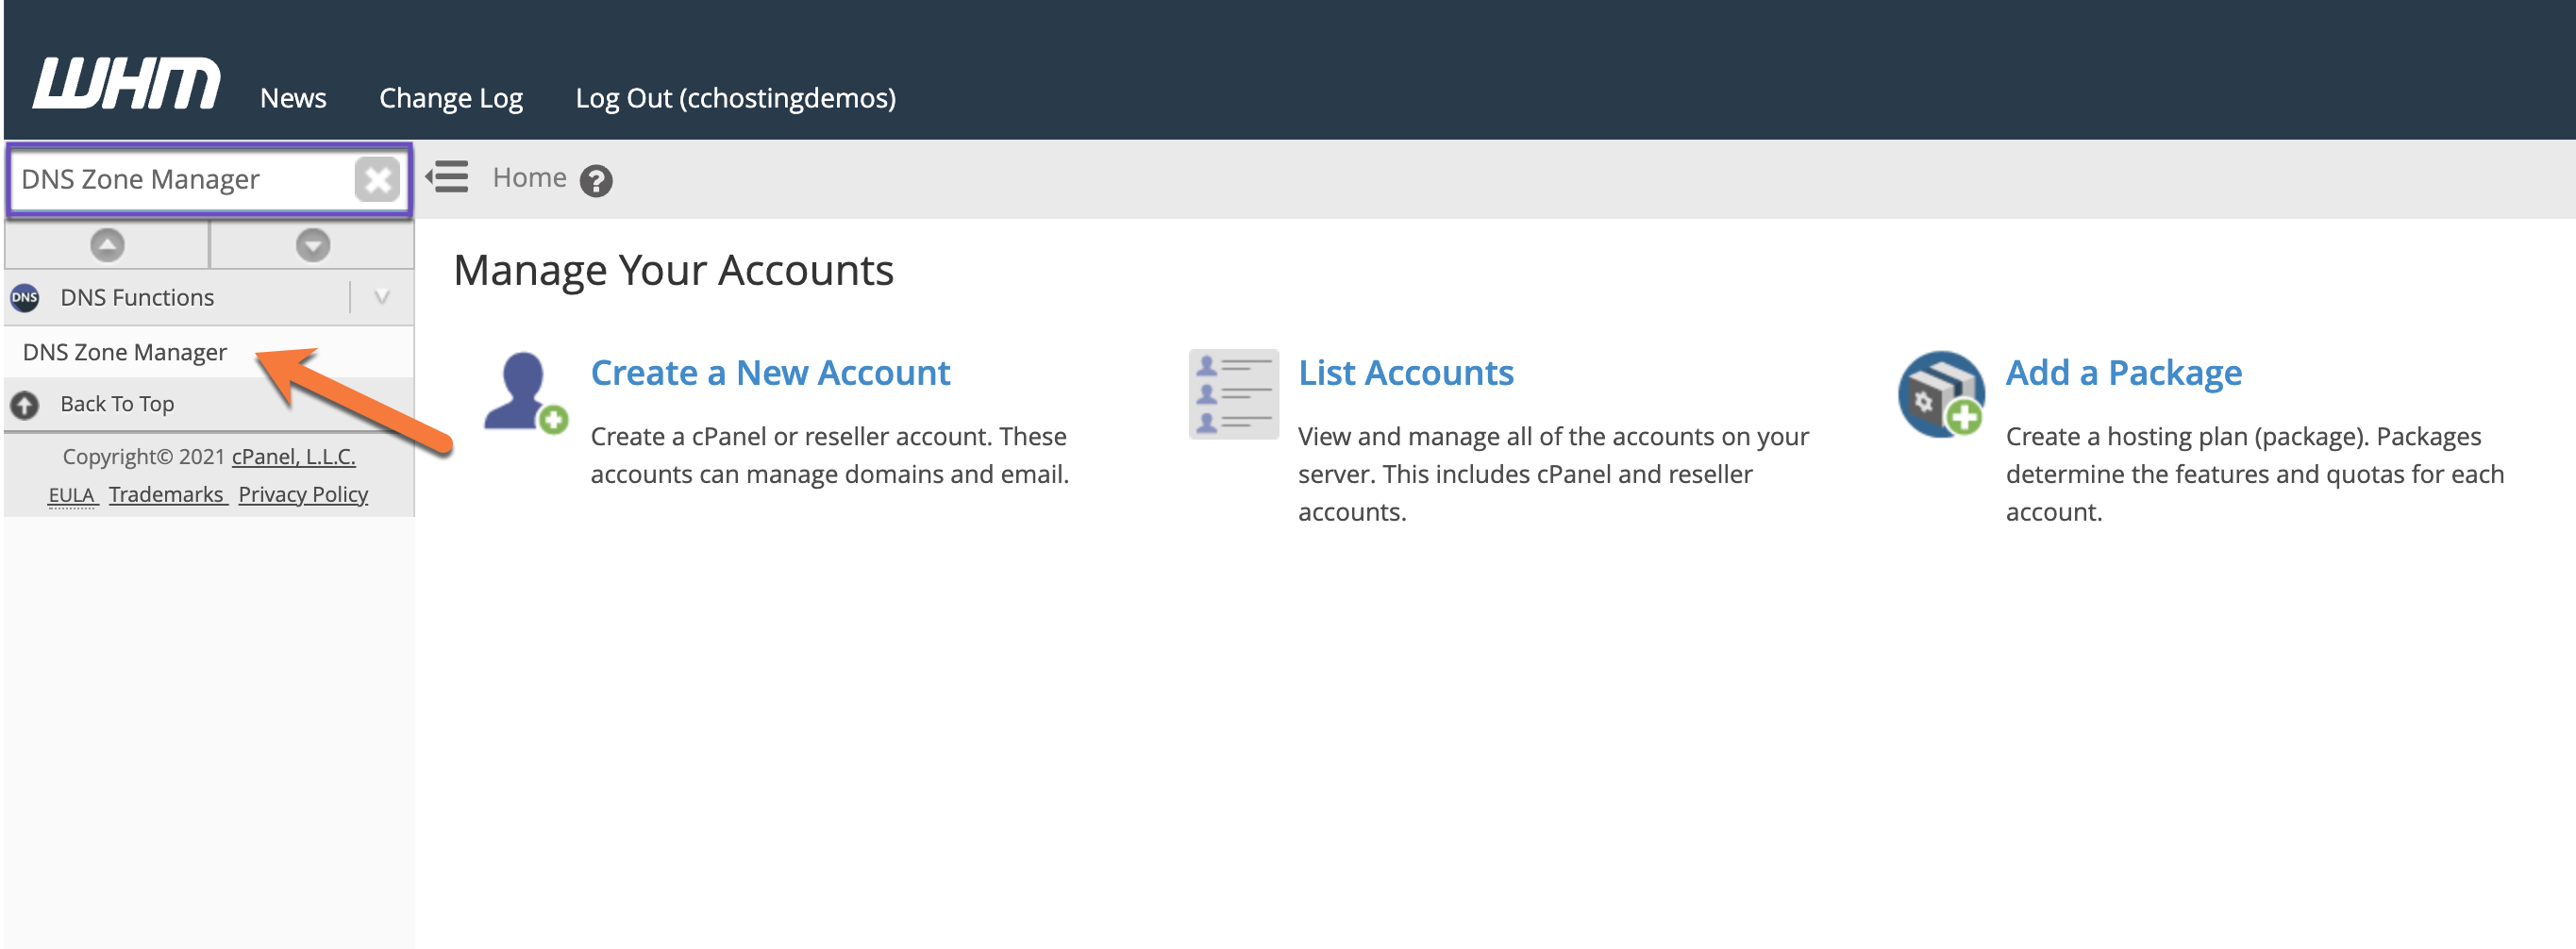Toggle the sidebar collapse menu icon

tap(447, 178)
